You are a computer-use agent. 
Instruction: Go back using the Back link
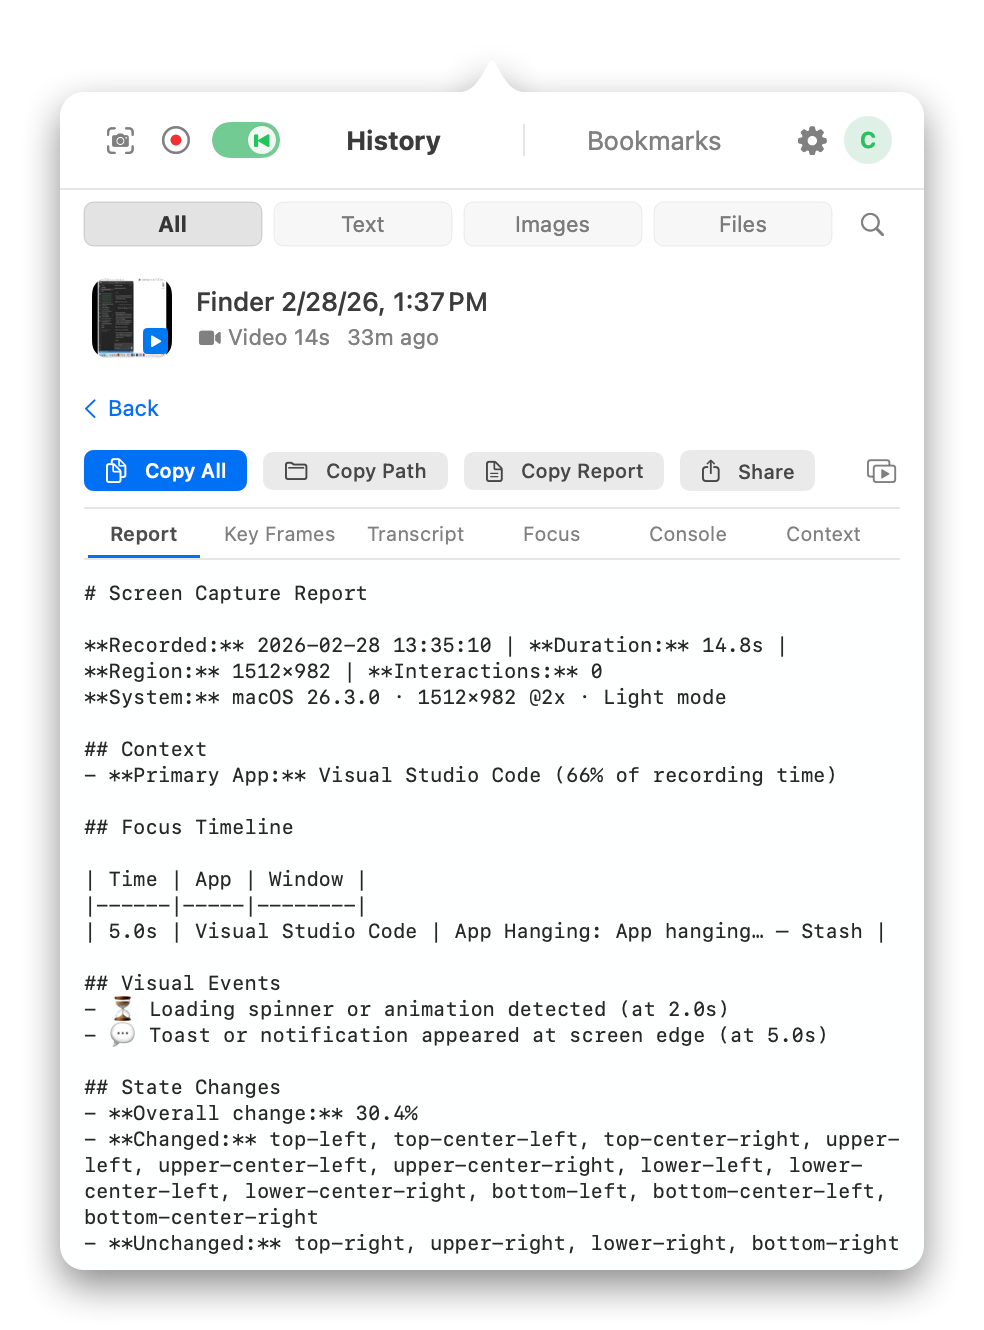click(x=121, y=408)
